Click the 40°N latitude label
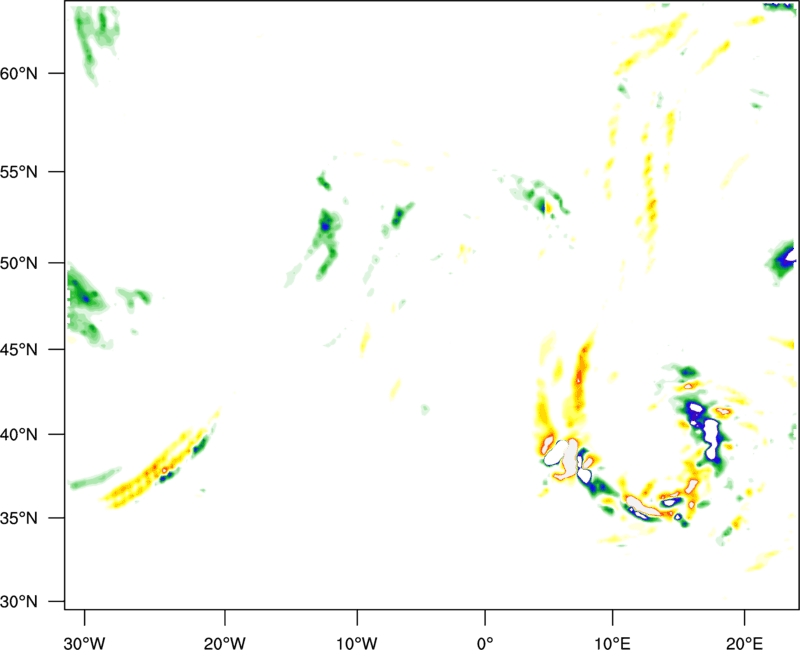The width and height of the screenshot is (800, 650). (x=19, y=435)
